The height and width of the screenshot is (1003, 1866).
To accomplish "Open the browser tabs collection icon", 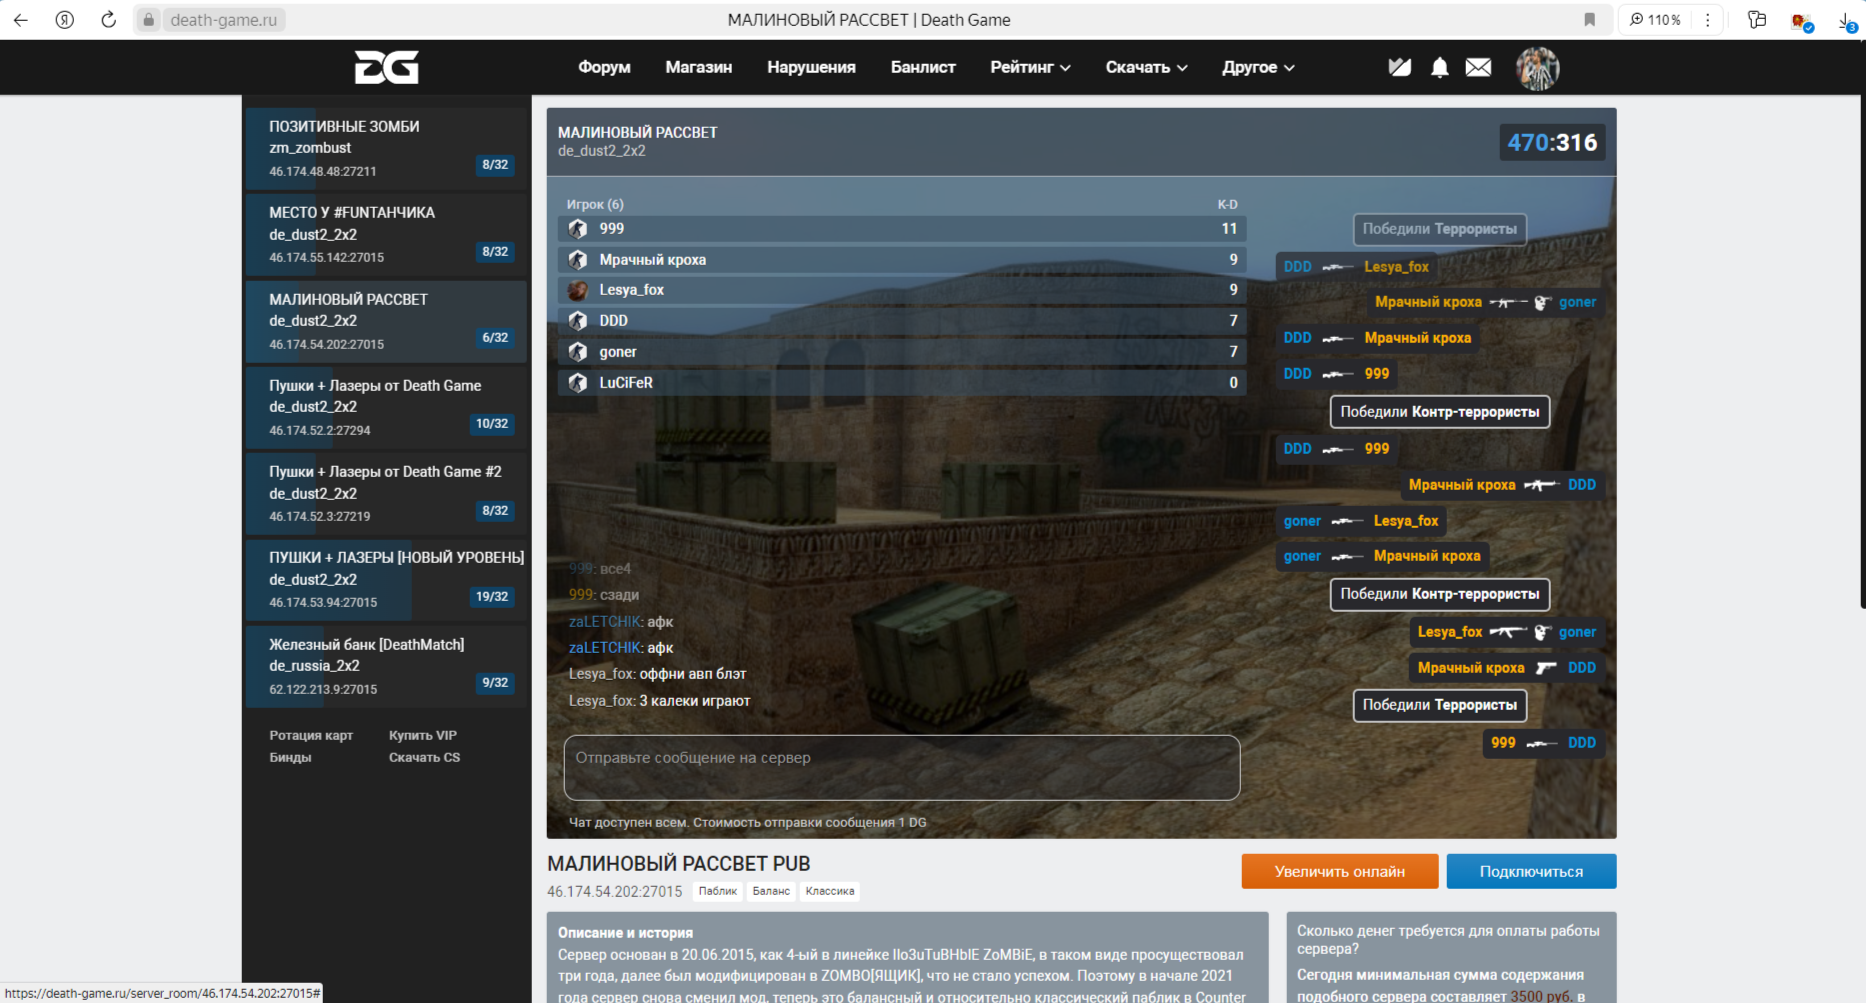I will tap(1757, 19).
